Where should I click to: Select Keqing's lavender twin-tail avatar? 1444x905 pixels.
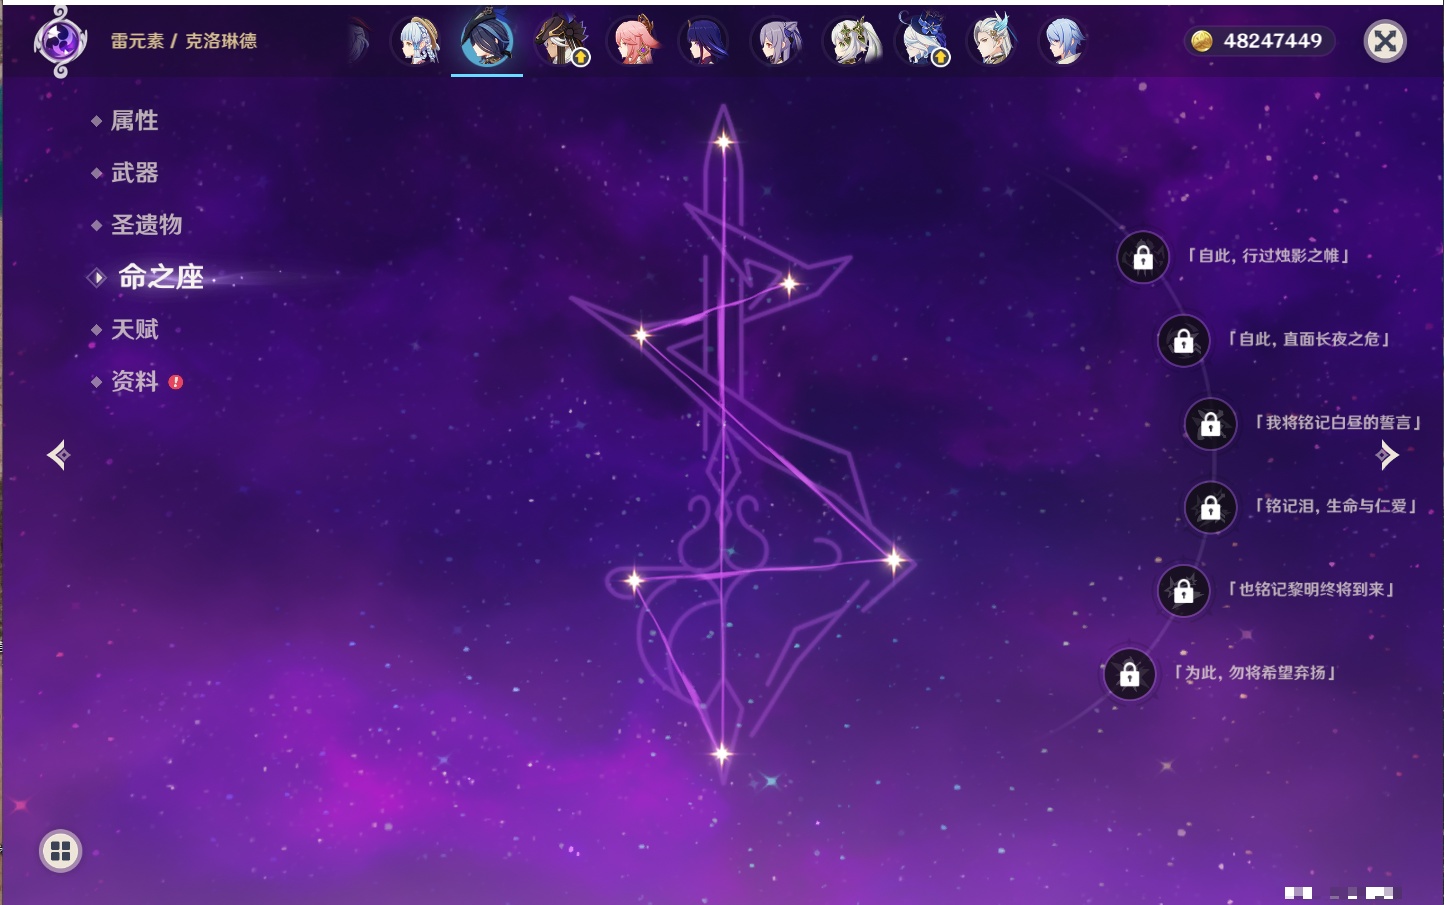777,41
